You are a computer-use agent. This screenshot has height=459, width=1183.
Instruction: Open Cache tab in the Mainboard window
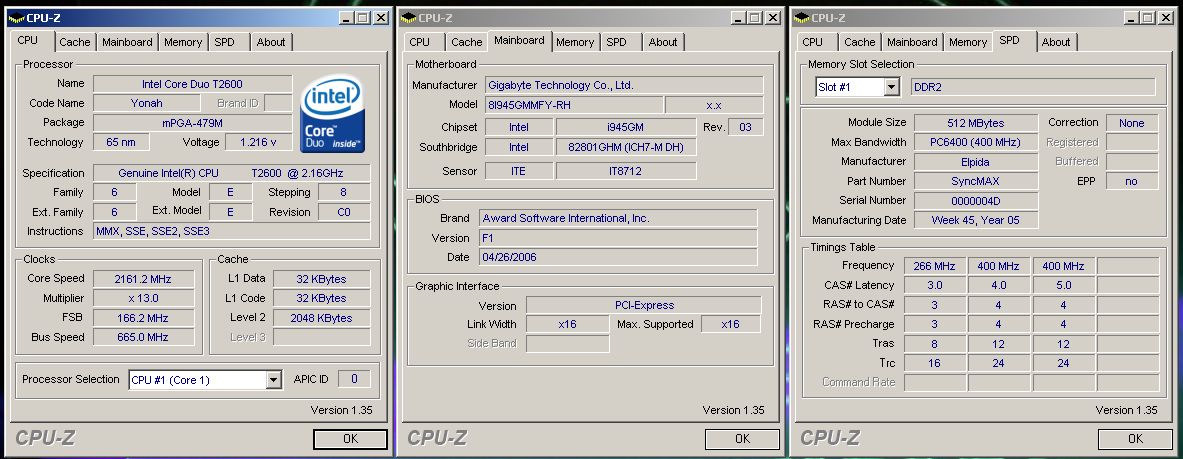467,42
